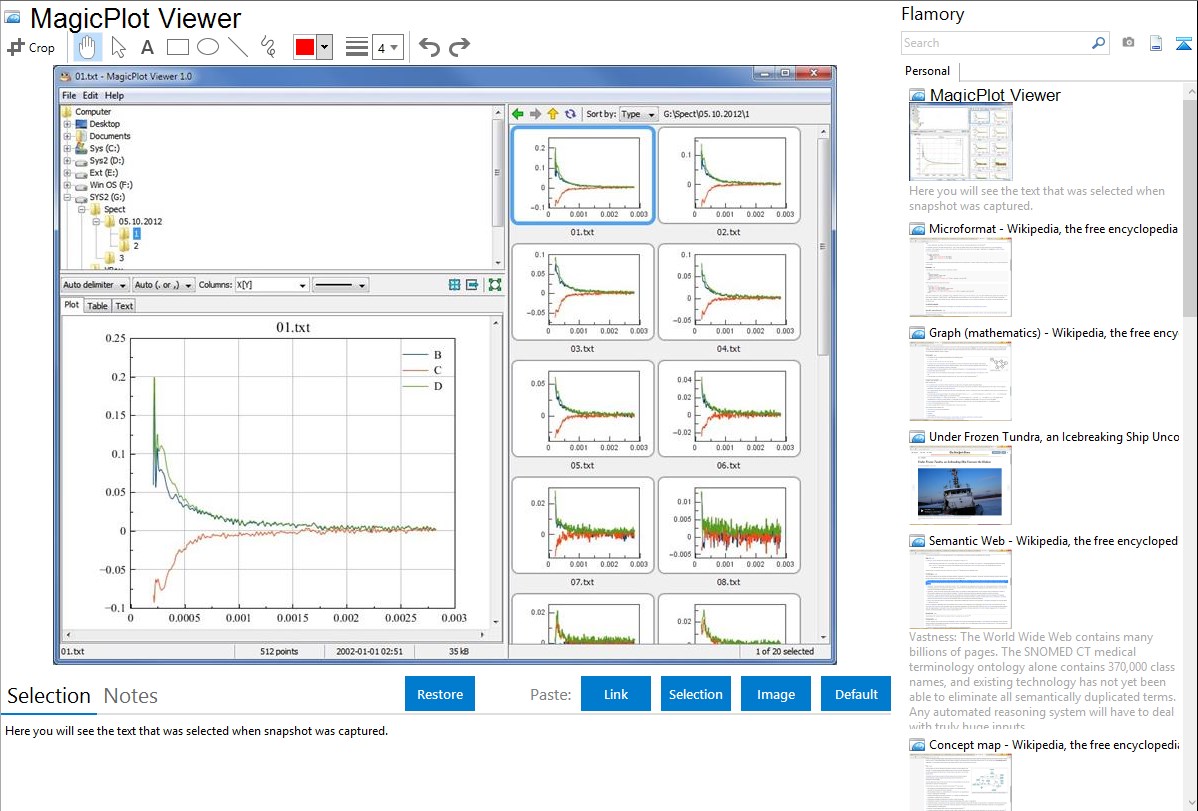
Task: Switch to the Notes tab
Action: coord(131,696)
